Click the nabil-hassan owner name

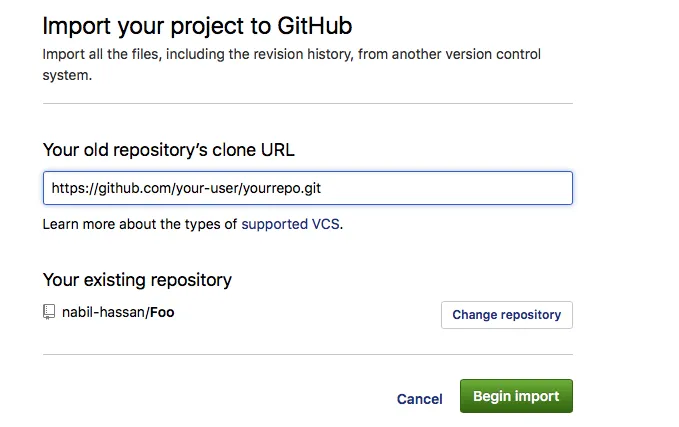[103, 313]
